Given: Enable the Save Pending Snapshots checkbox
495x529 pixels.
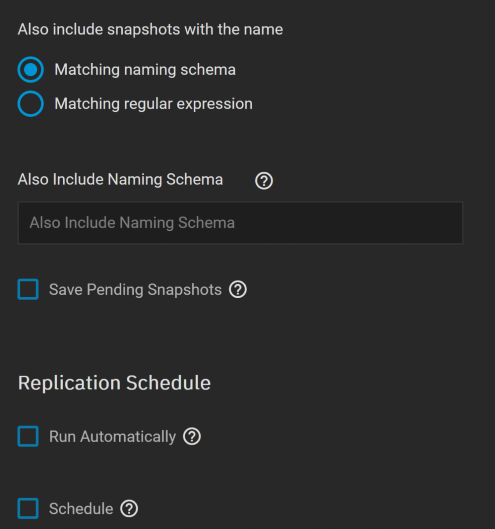Looking at the screenshot, I should tap(28, 289).
